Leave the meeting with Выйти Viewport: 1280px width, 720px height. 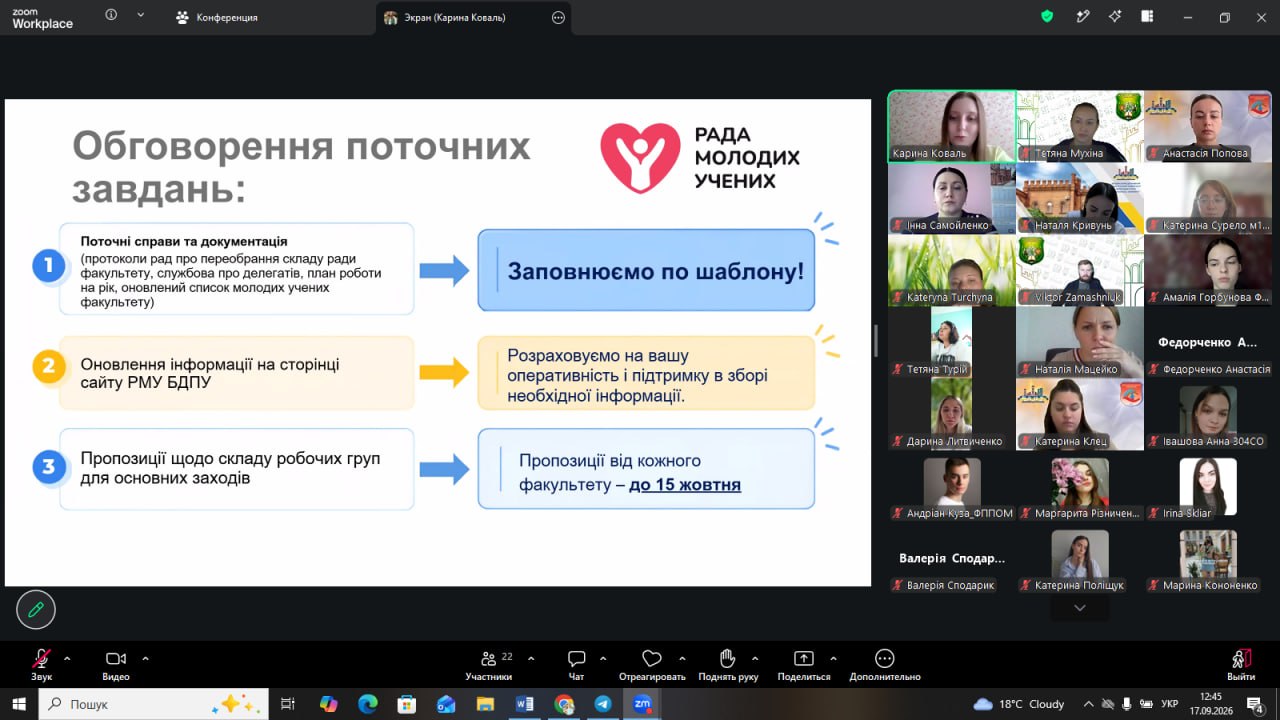(x=1241, y=665)
